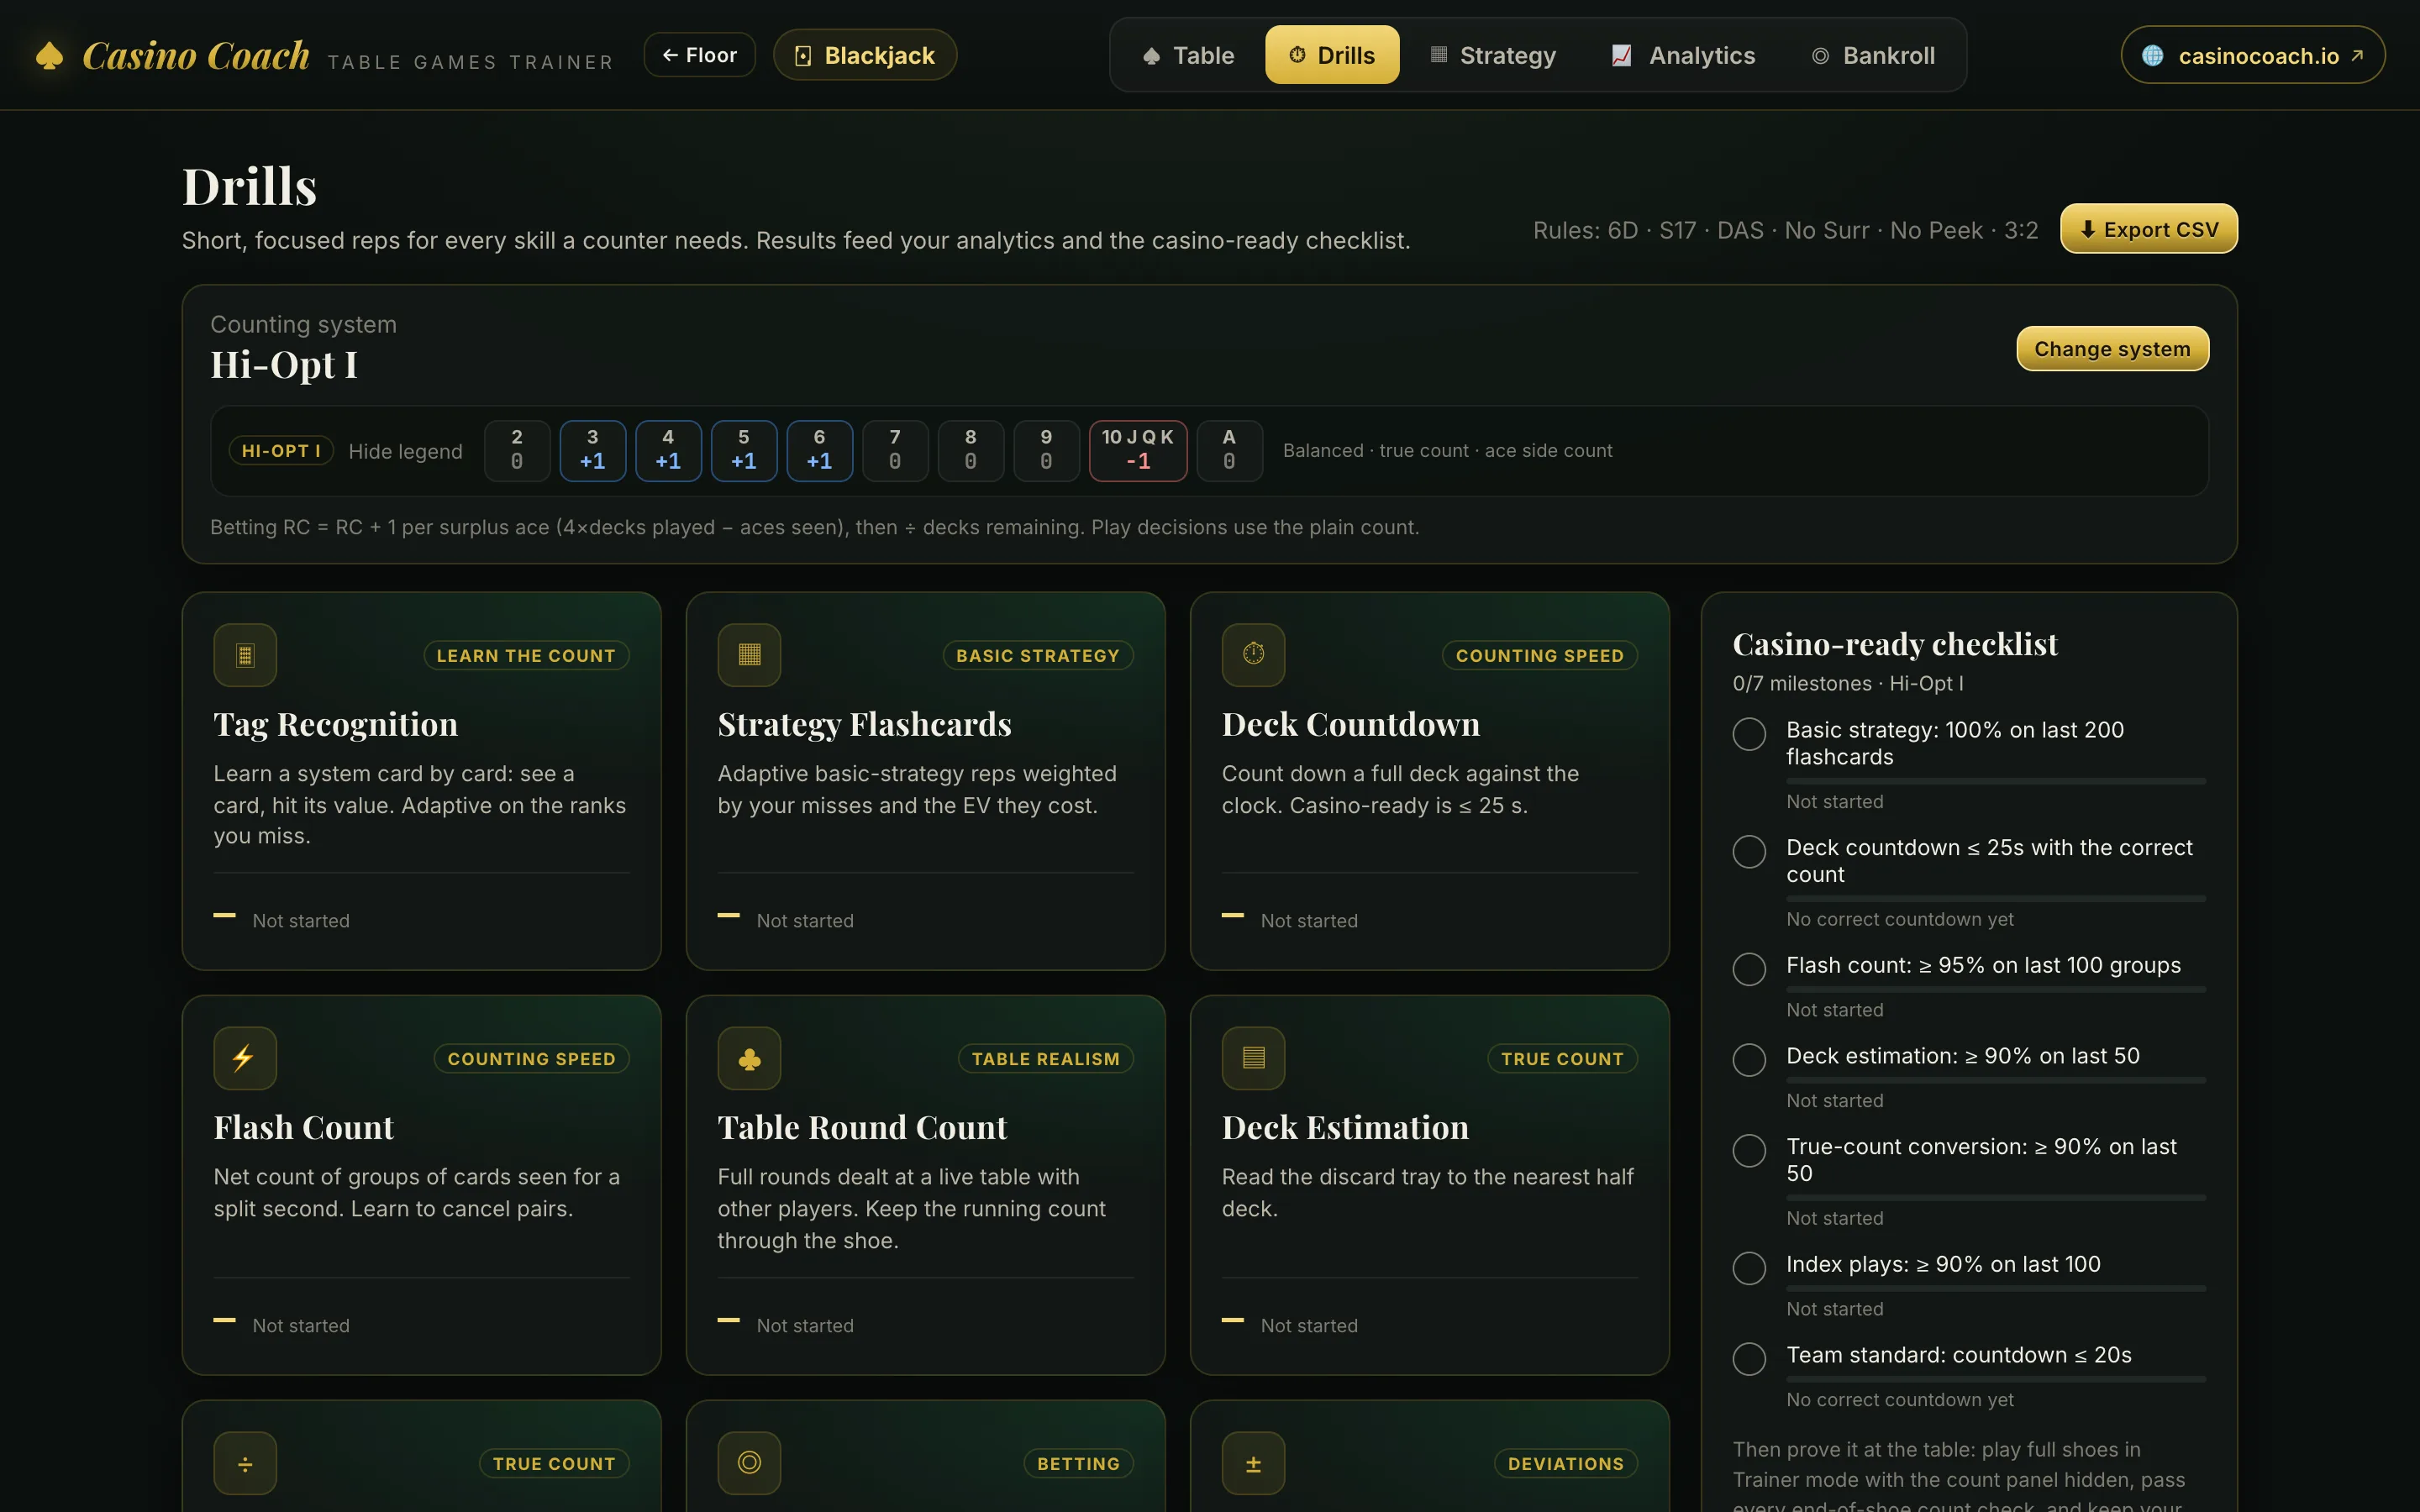
Task: Click the Deck Countdown stopwatch icon
Action: click(x=1253, y=655)
